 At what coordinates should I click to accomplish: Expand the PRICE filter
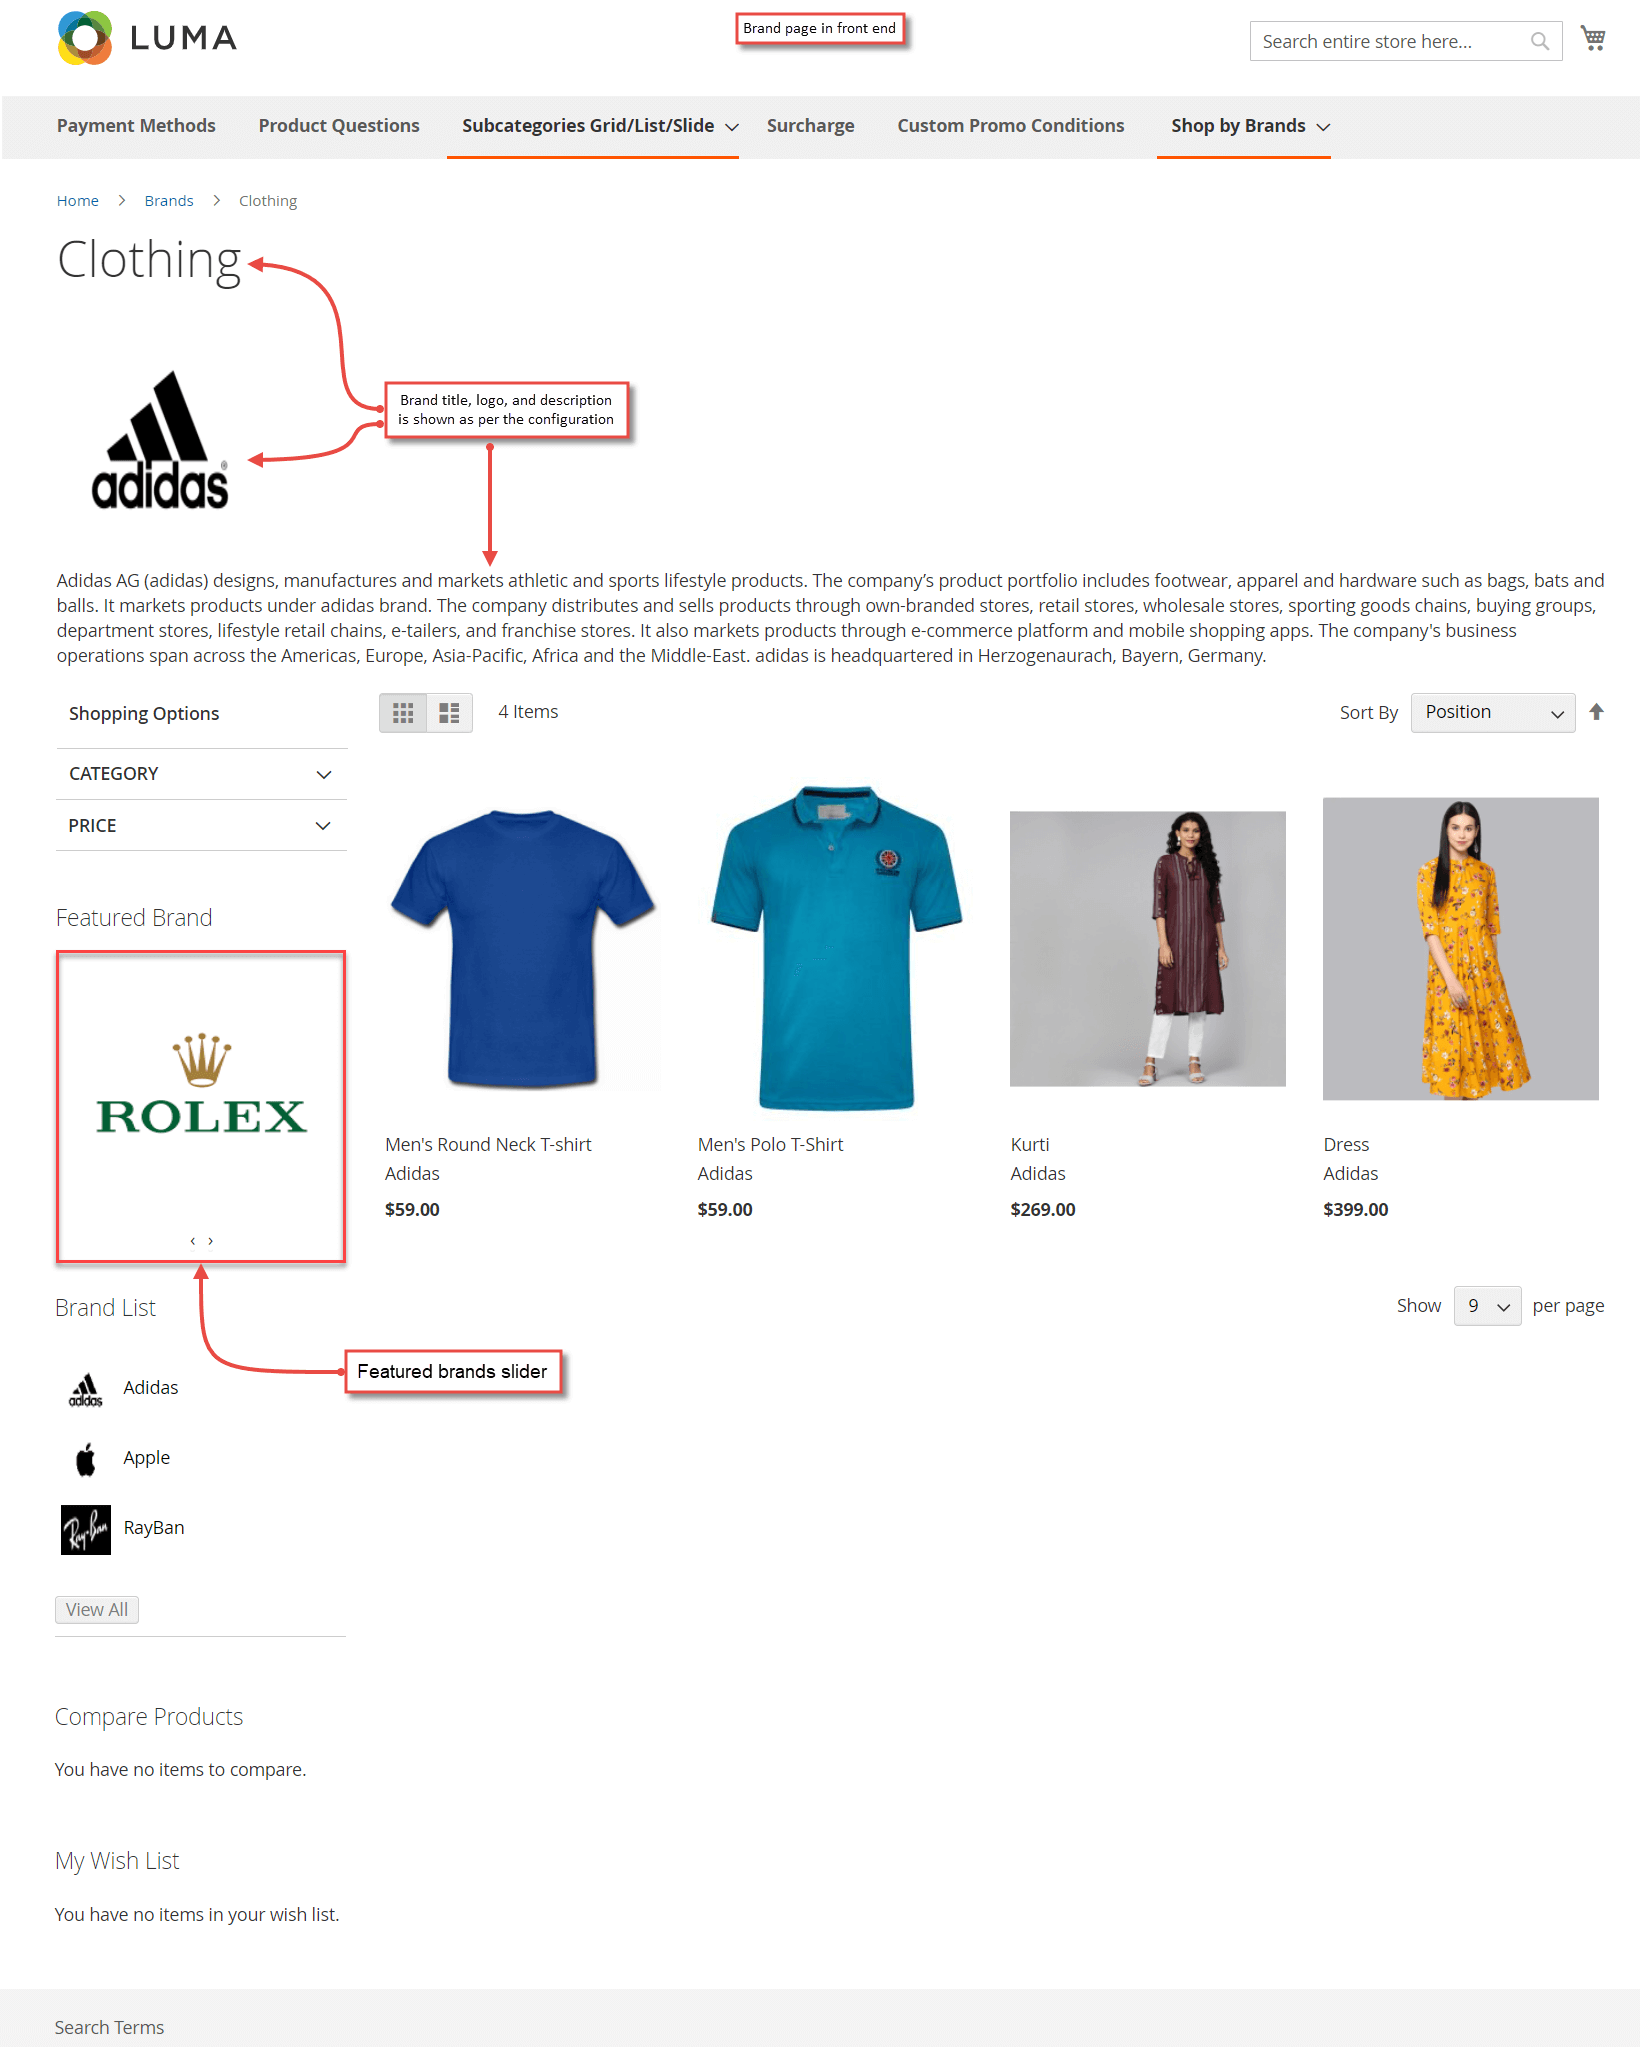(201, 826)
